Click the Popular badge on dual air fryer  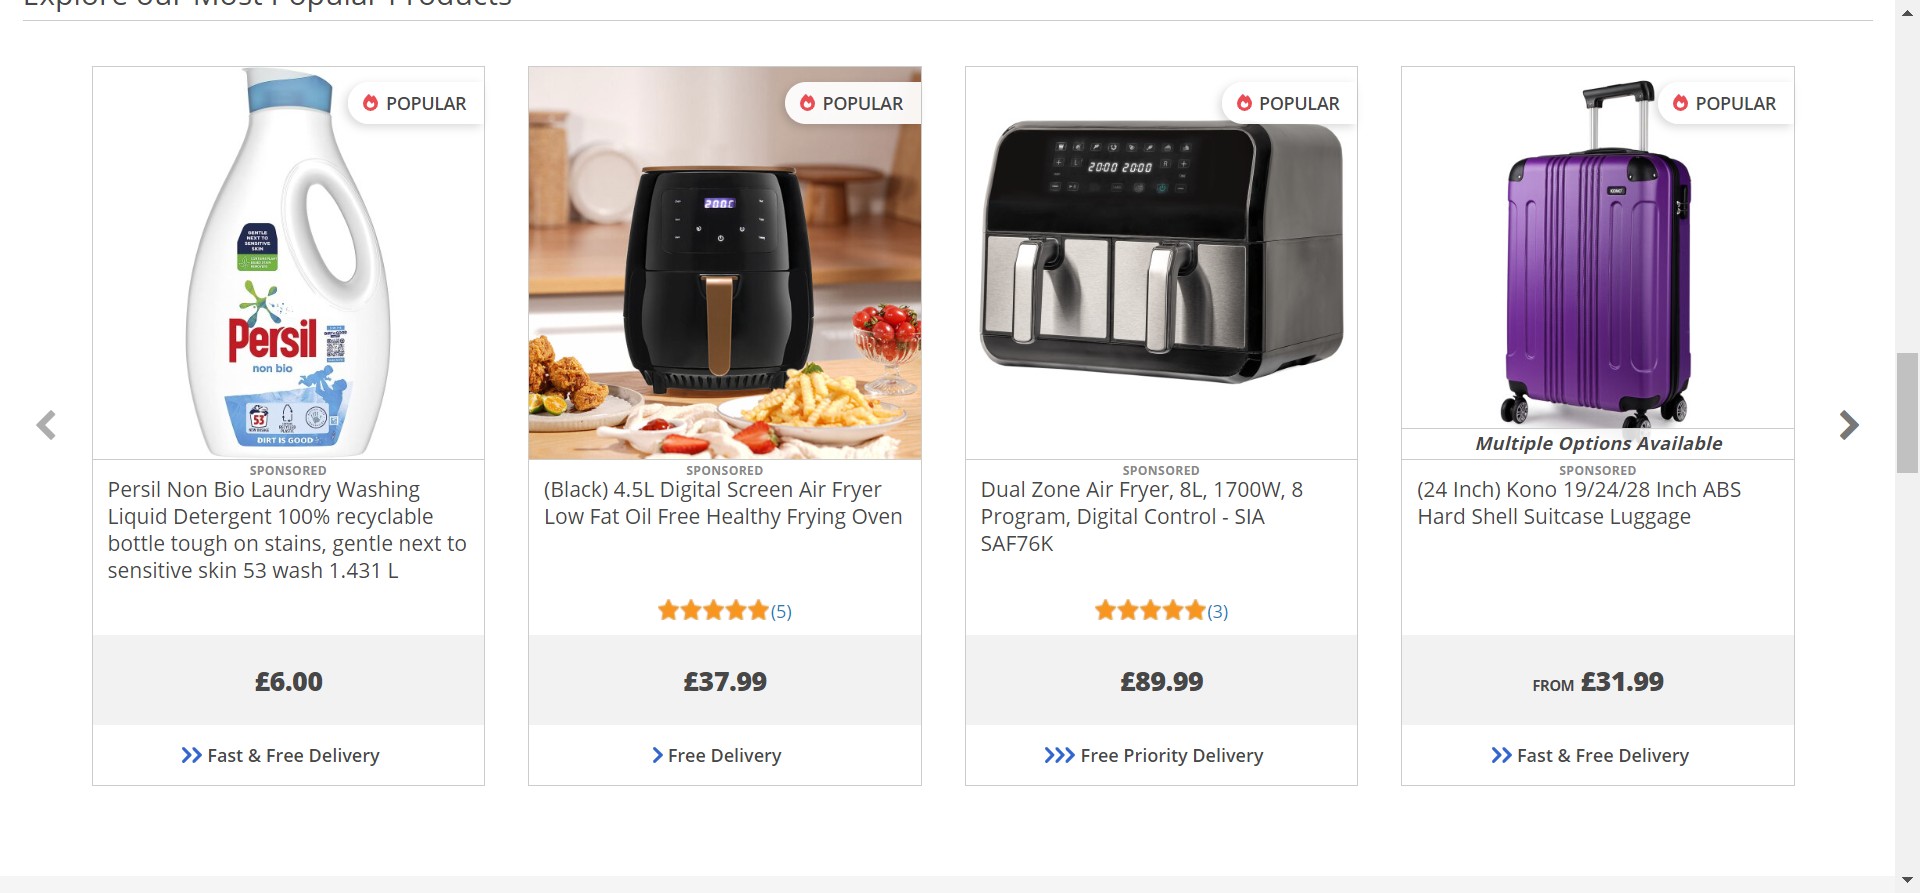point(1288,103)
